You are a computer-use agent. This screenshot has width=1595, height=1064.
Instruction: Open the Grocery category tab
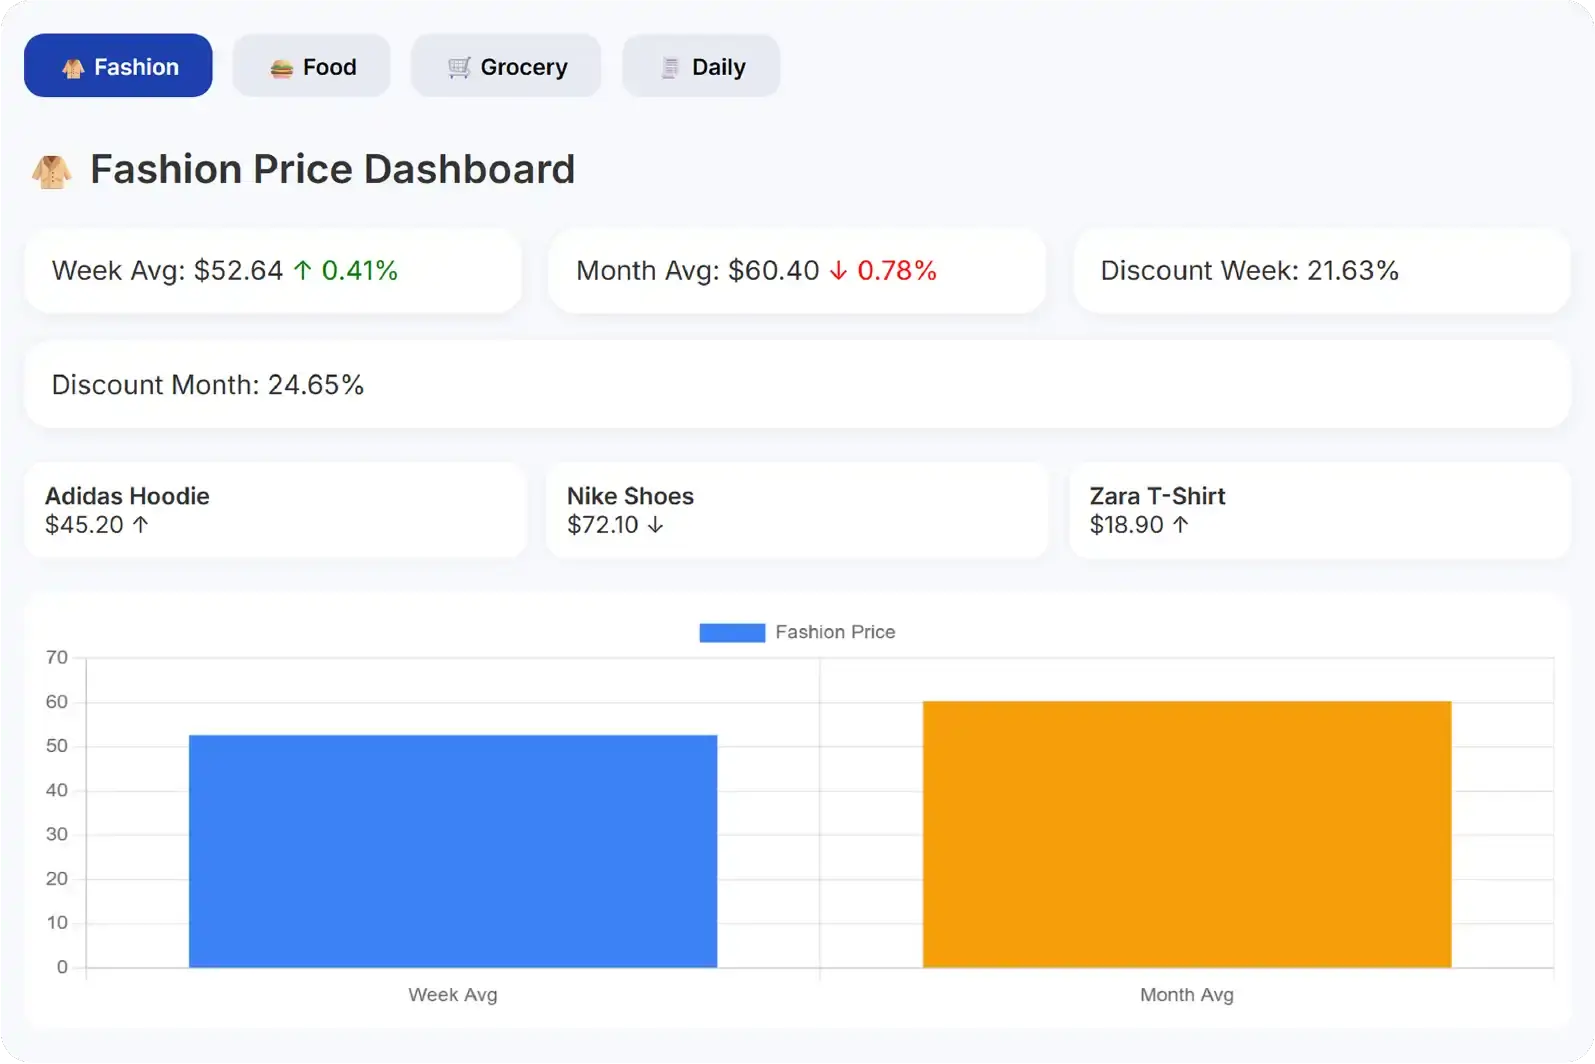pyautogui.click(x=506, y=66)
